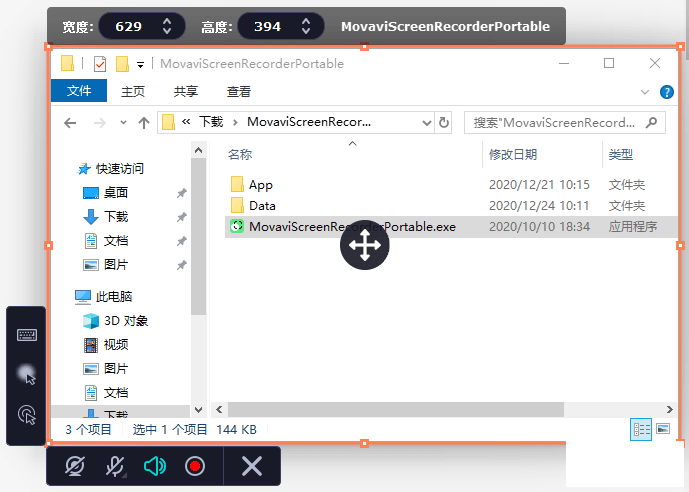Screen dimensions: 689x492
Task: Mute system audio speaker icon
Action: click(155, 466)
